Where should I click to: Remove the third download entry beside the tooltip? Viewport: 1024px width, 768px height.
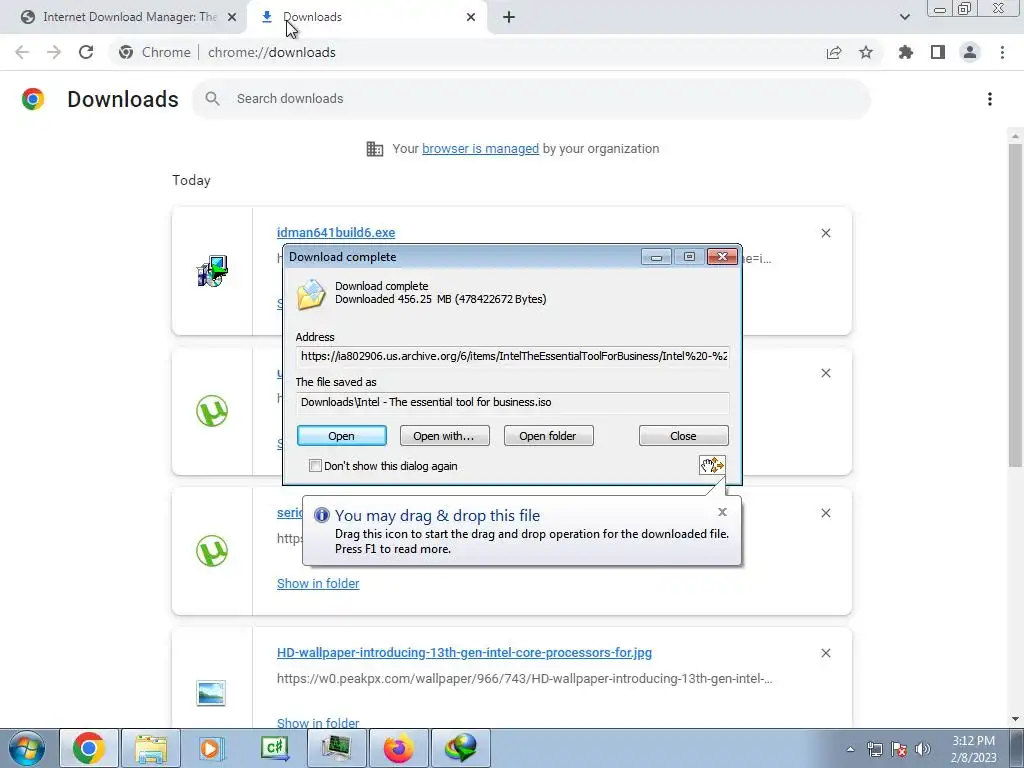826,513
